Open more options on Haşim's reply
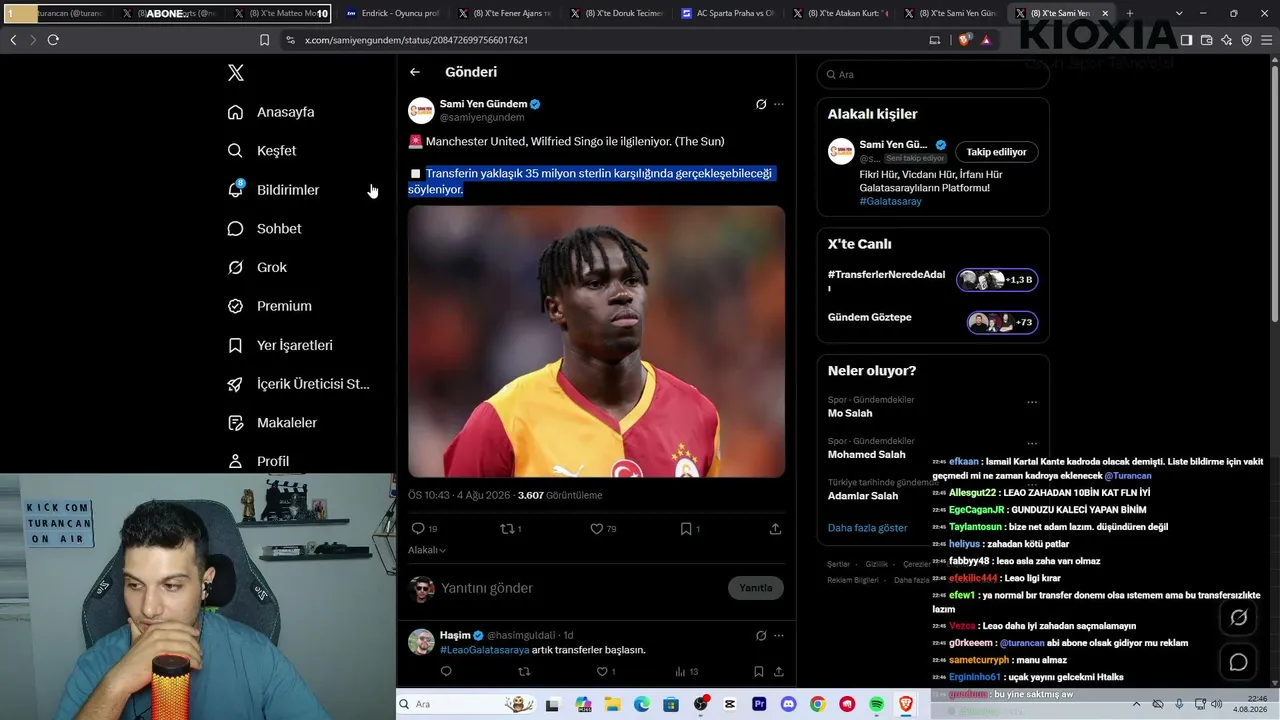This screenshot has width=1280, height=720. pyautogui.click(x=779, y=635)
